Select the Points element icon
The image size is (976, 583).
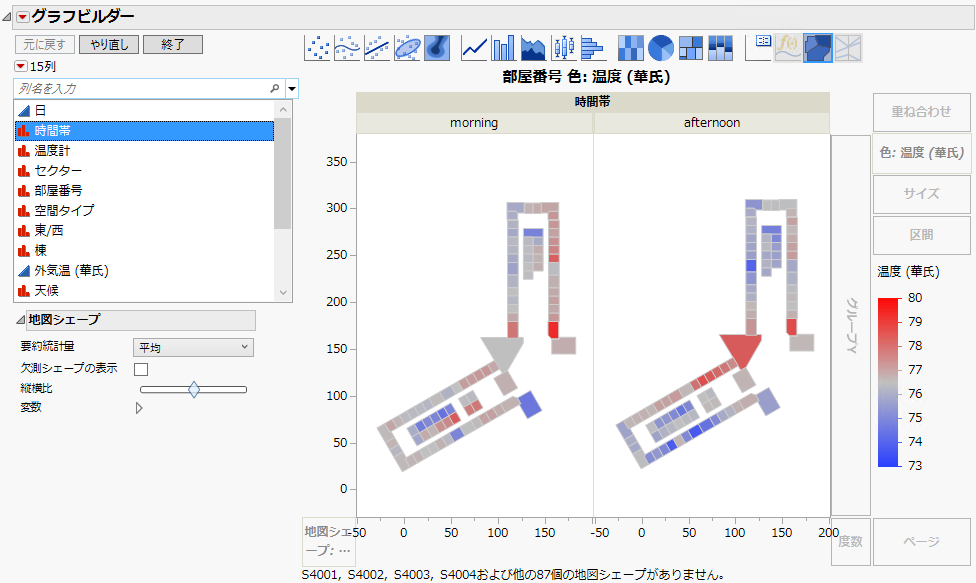click(x=318, y=47)
